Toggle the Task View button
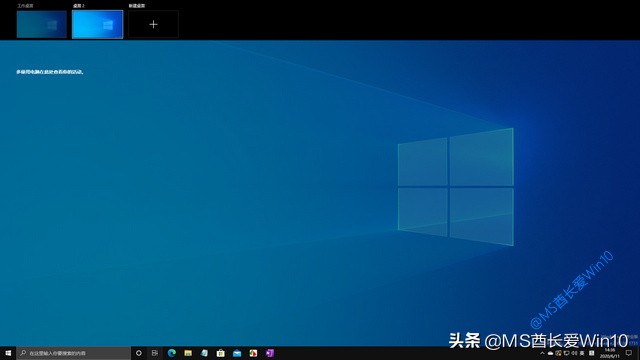 click(155, 353)
